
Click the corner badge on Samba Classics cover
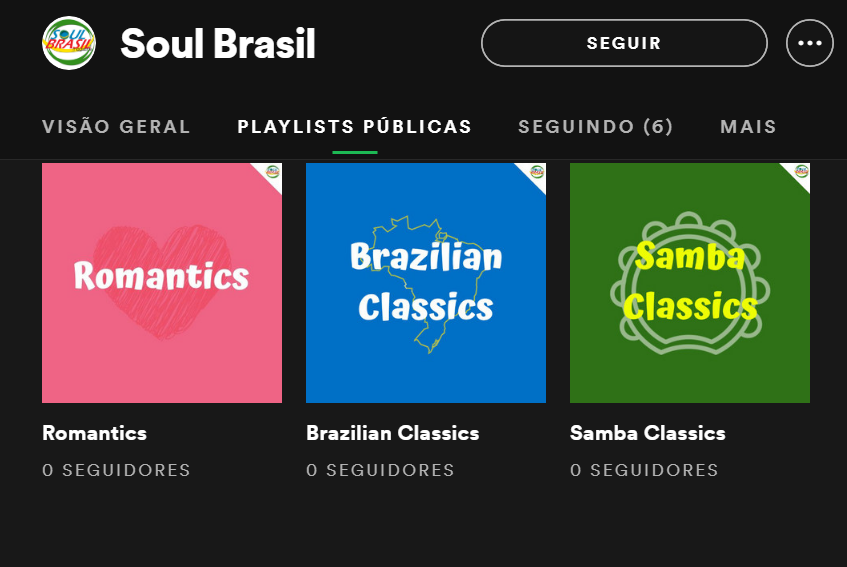[800, 172]
